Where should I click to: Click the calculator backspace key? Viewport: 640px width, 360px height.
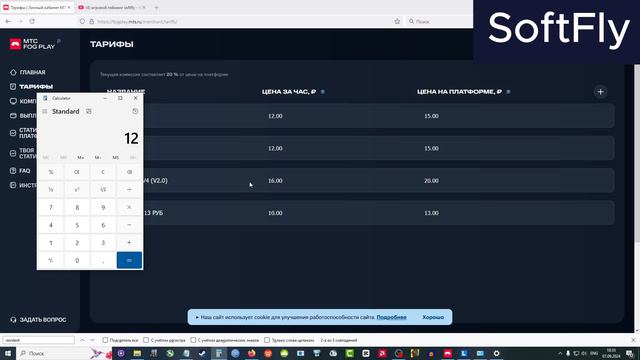(x=129, y=172)
